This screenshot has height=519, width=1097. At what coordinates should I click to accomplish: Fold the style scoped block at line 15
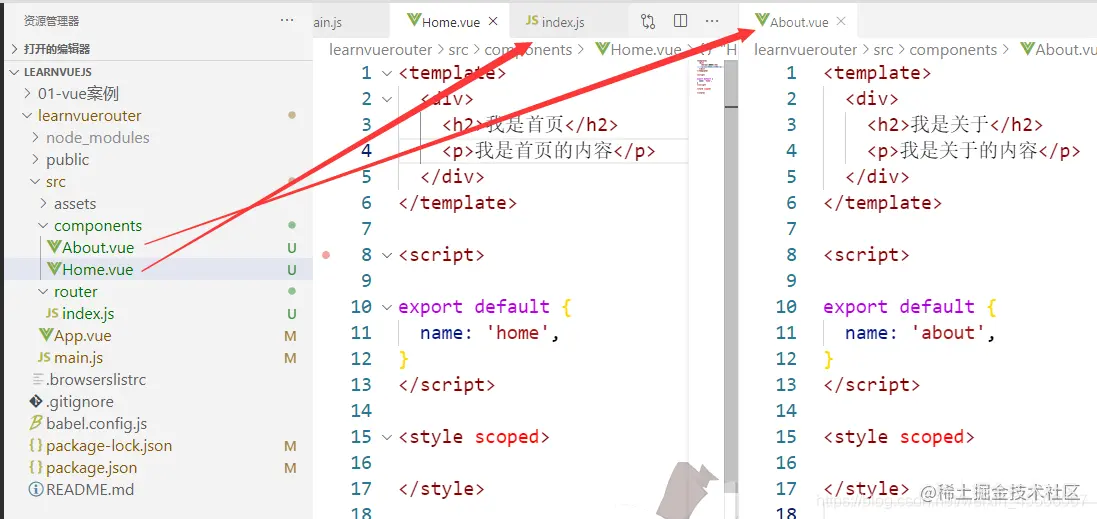[x=387, y=437]
